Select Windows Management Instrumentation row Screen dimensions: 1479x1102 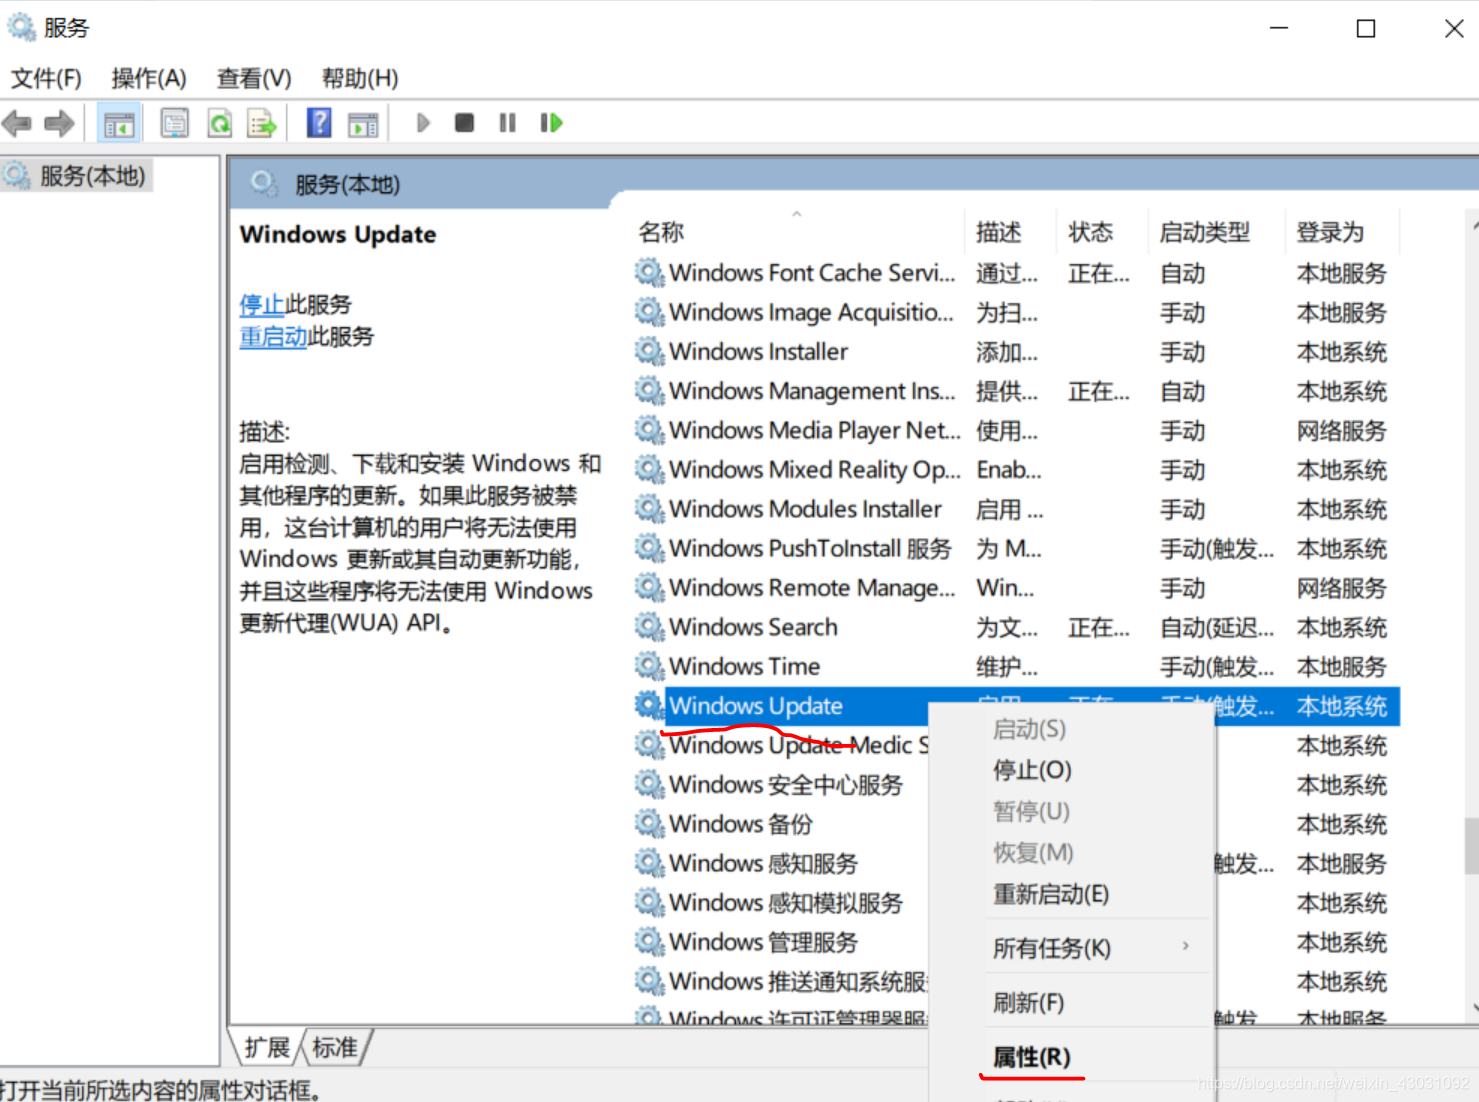1016,391
